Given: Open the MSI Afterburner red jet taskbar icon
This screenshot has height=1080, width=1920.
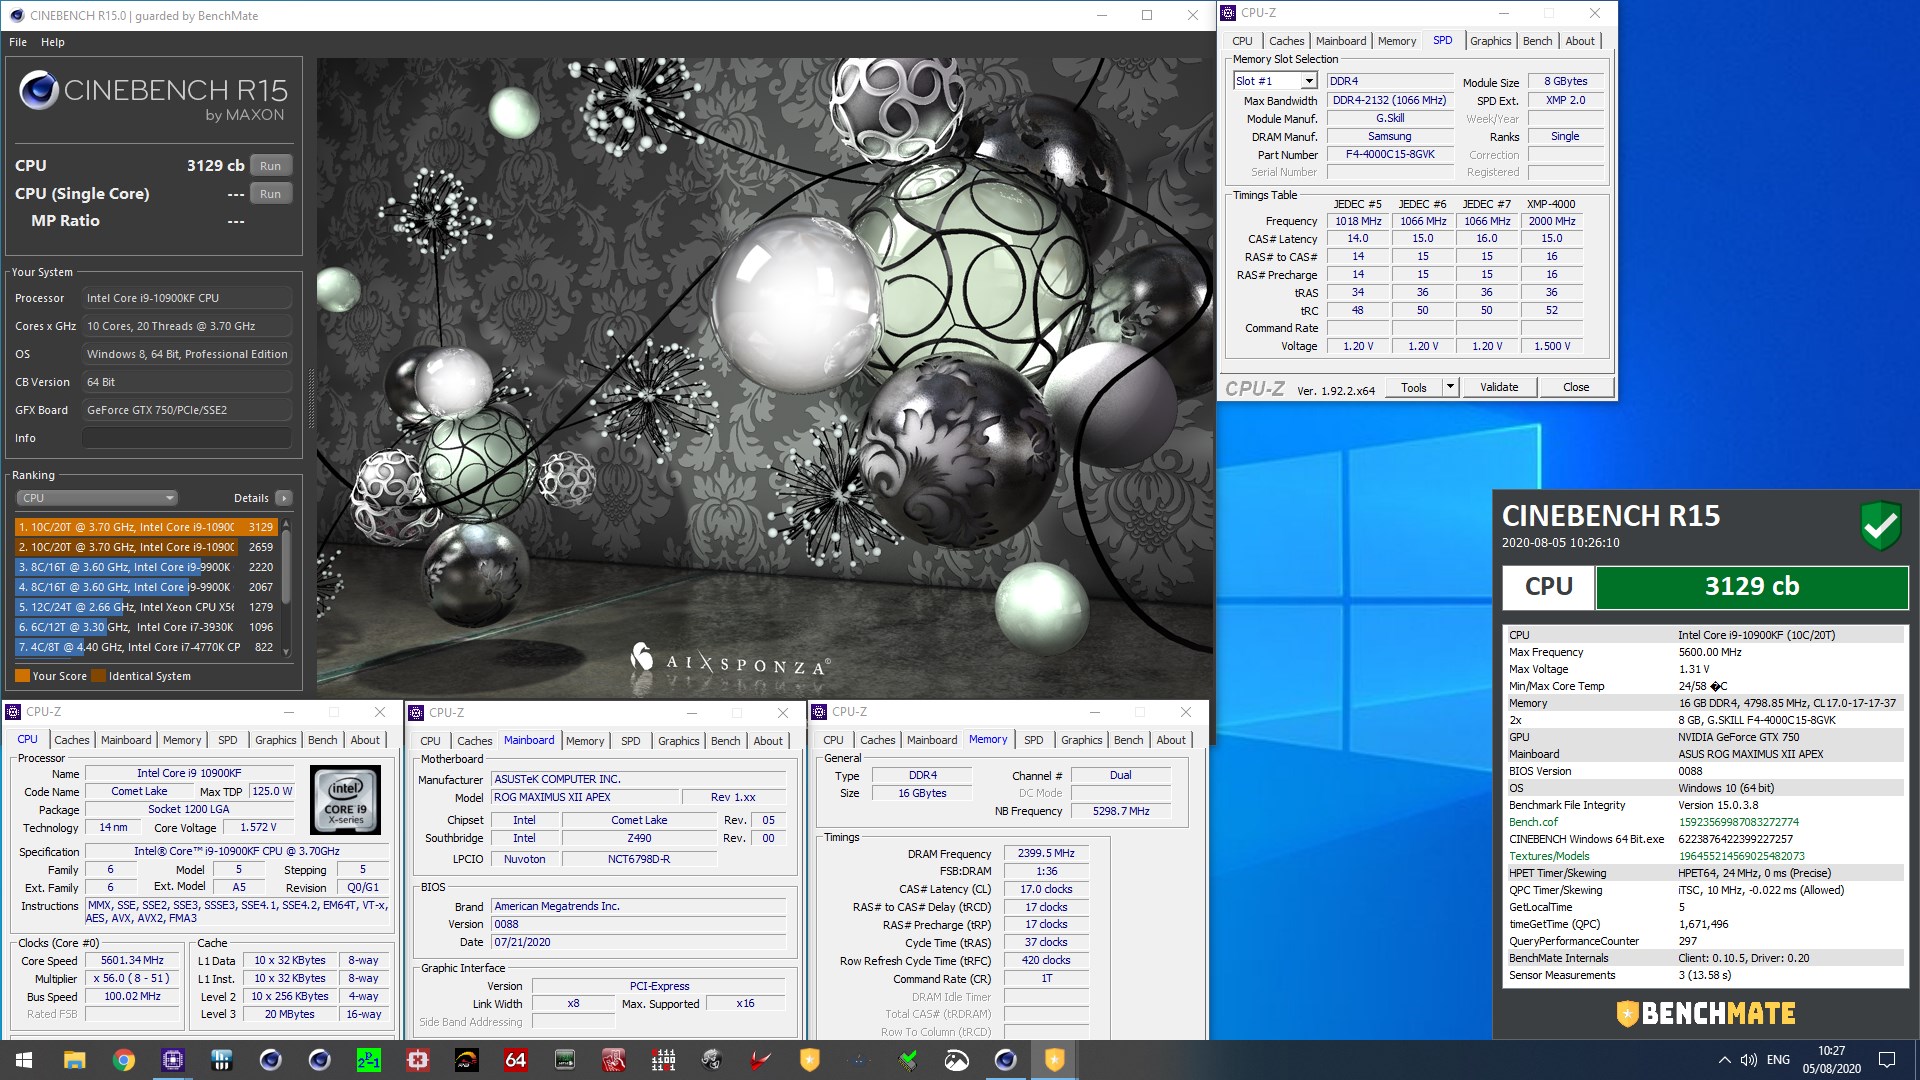Looking at the screenshot, I should [760, 1060].
